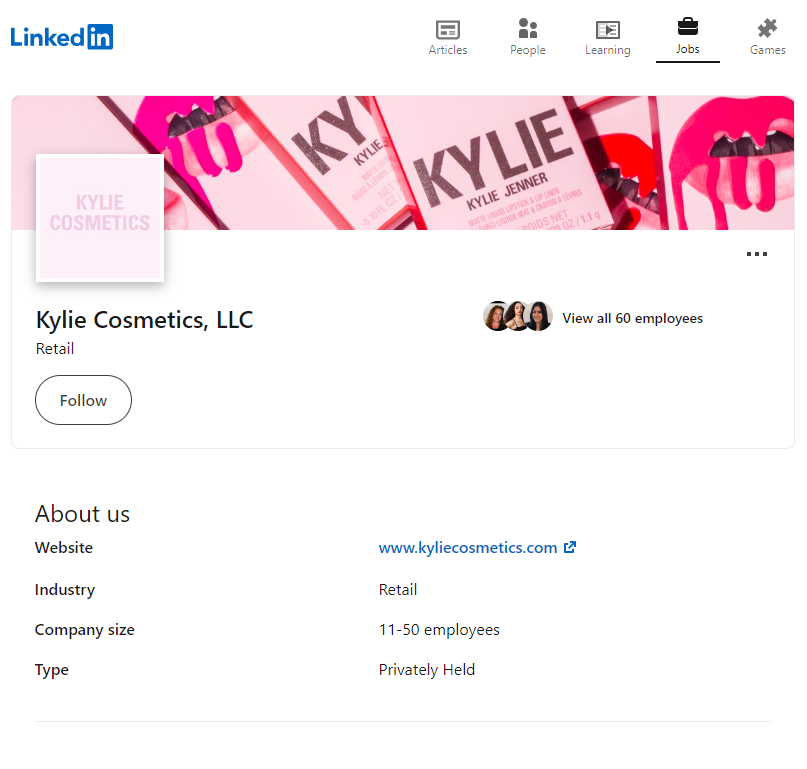The image size is (807, 769).
Task: Open the Games puzzle icon
Action: [x=767, y=30]
